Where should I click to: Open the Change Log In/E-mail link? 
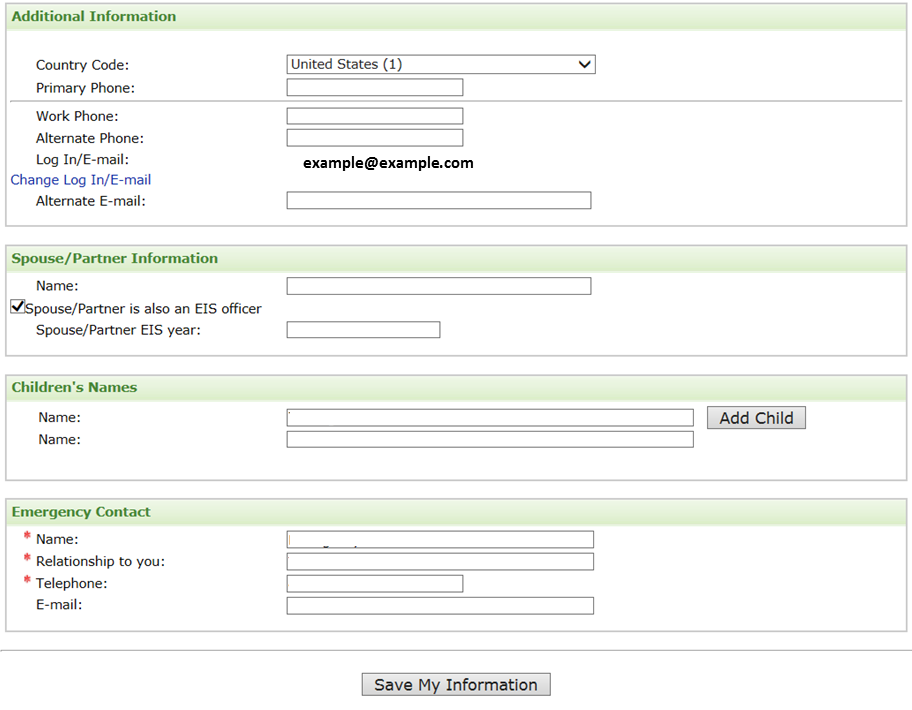tap(81, 180)
